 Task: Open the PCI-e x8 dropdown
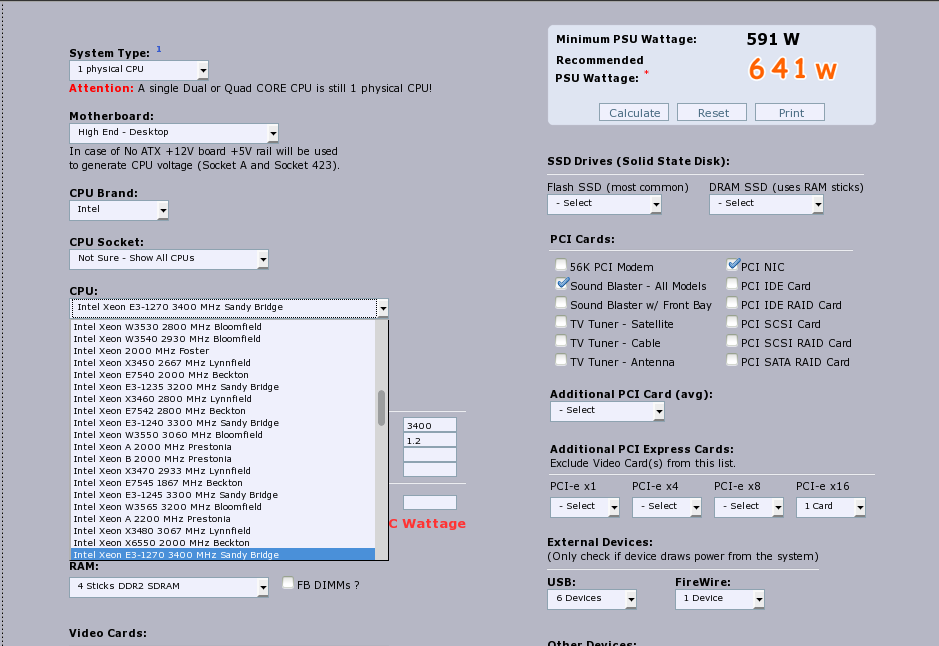click(x=749, y=507)
